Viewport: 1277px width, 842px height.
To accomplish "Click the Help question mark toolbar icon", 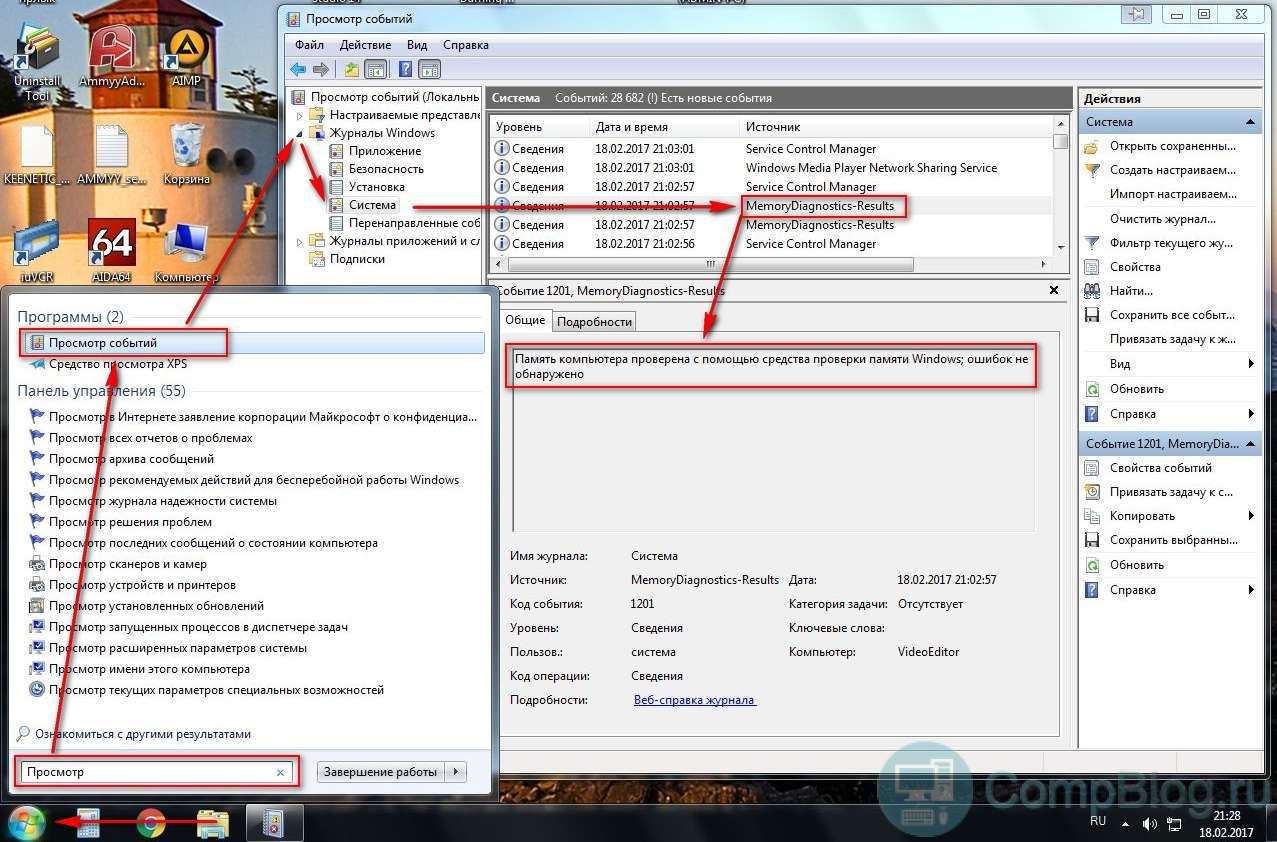I will (405, 69).
